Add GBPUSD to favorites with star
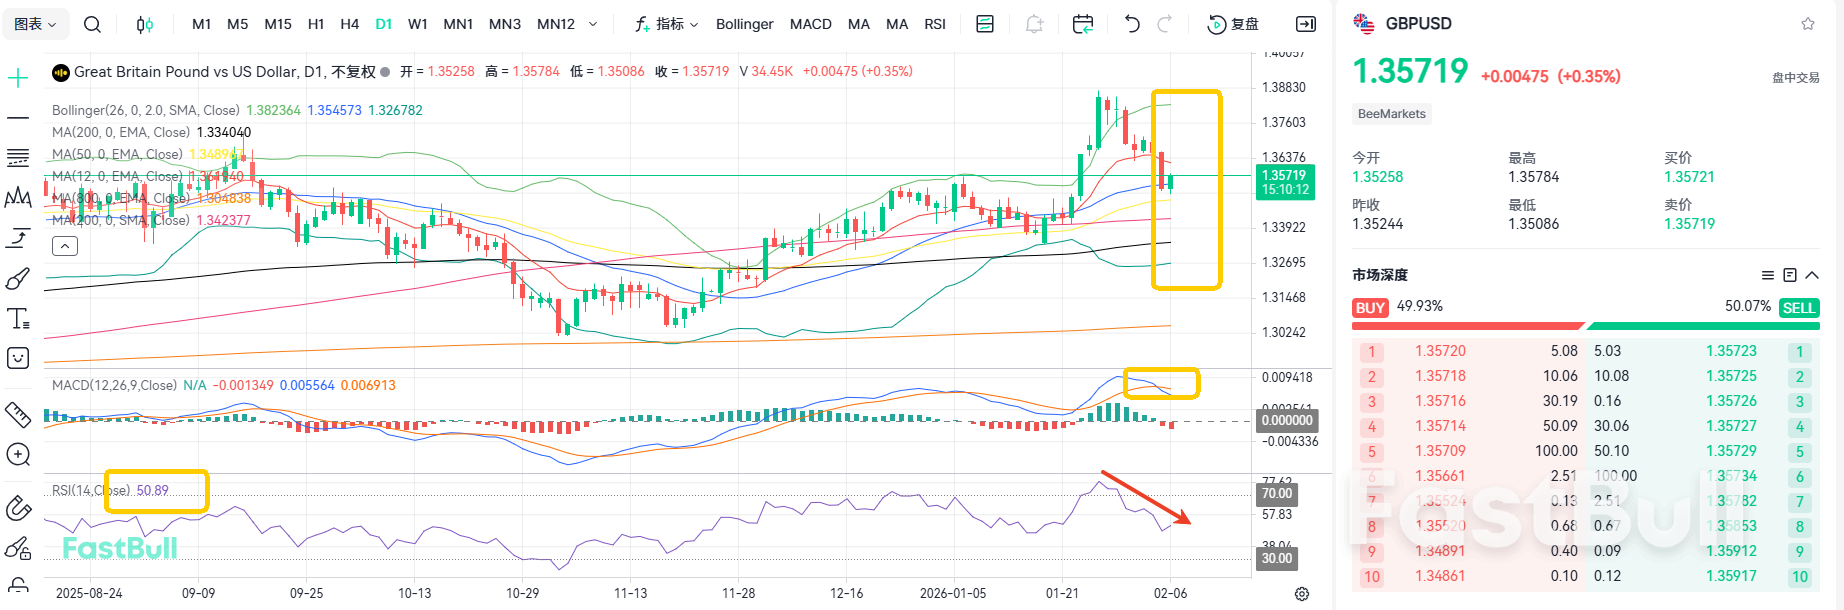 pyautogui.click(x=1808, y=24)
